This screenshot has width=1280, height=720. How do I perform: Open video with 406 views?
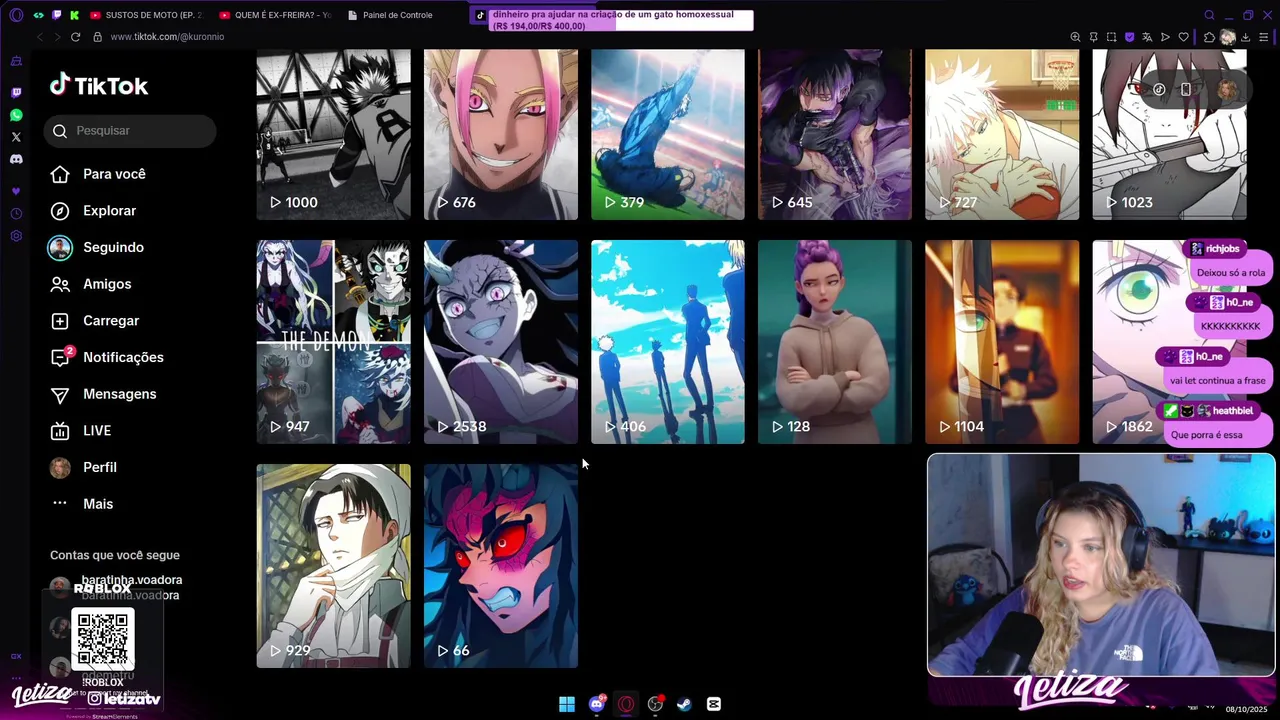click(x=668, y=342)
